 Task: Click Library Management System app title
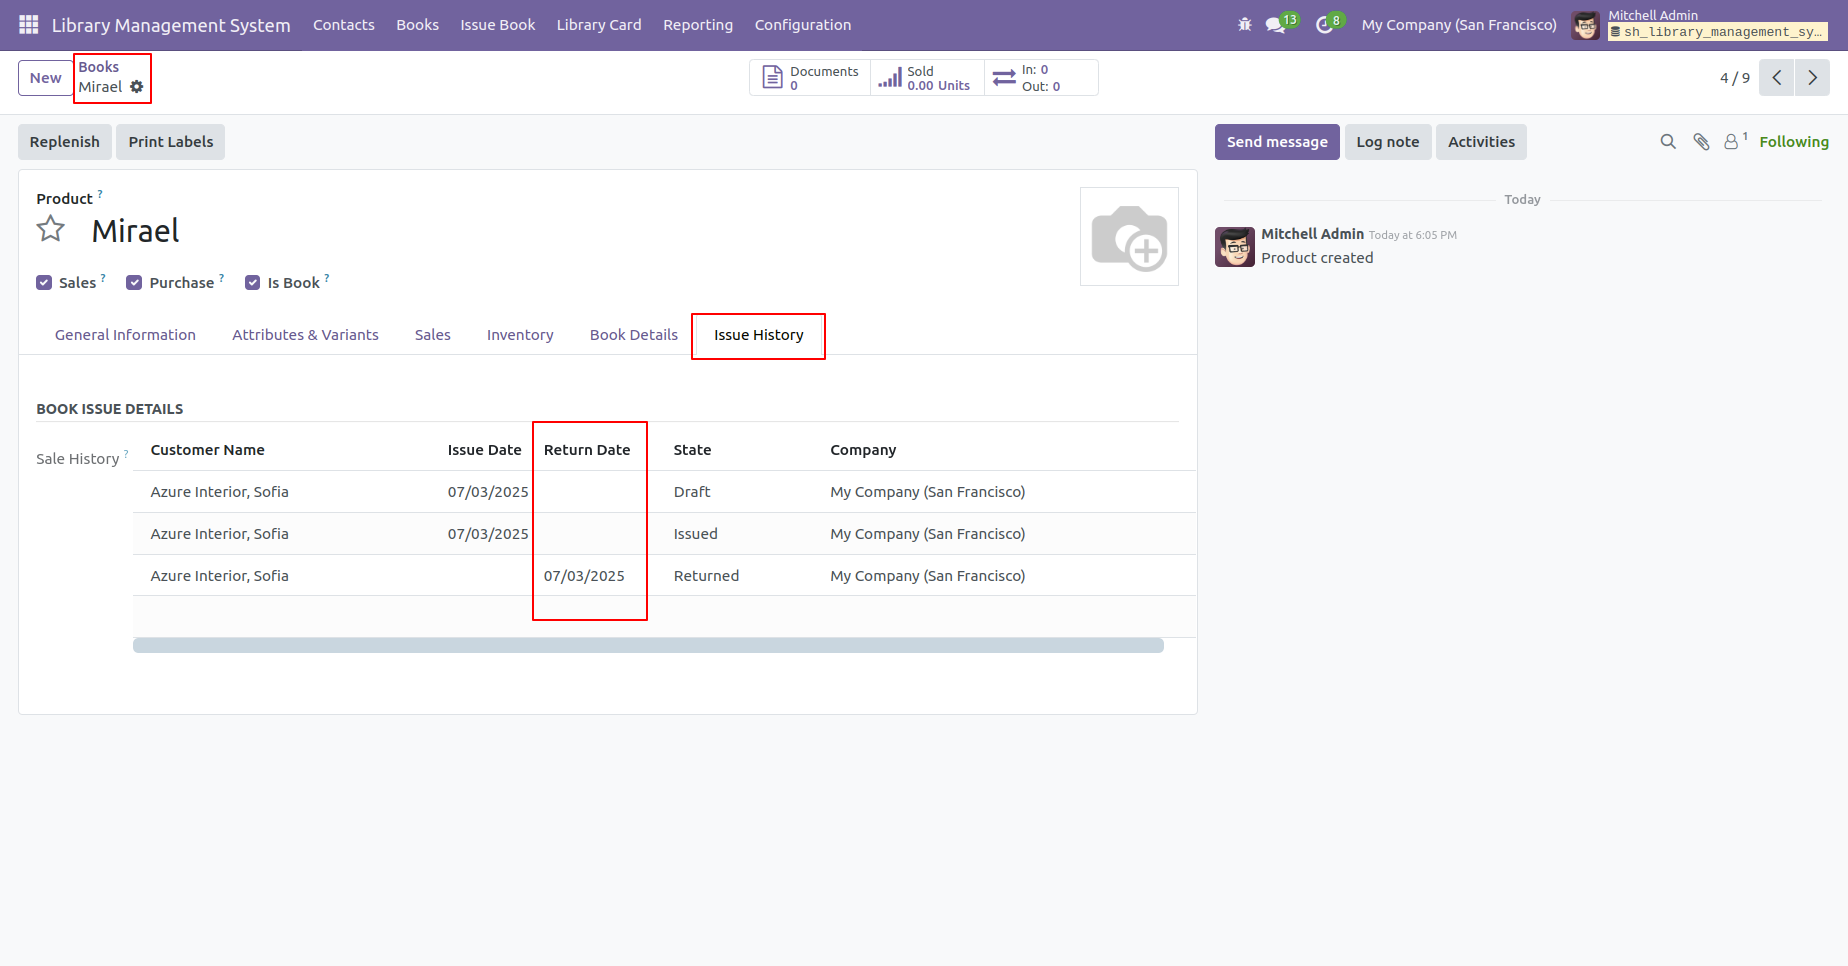click(171, 25)
